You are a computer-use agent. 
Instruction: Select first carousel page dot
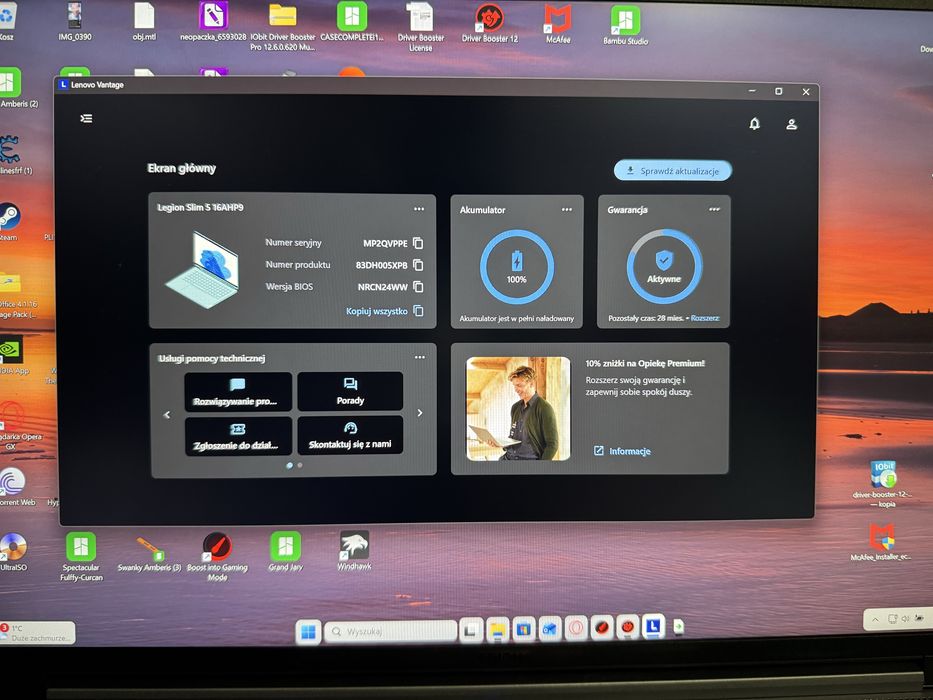[x=290, y=465]
